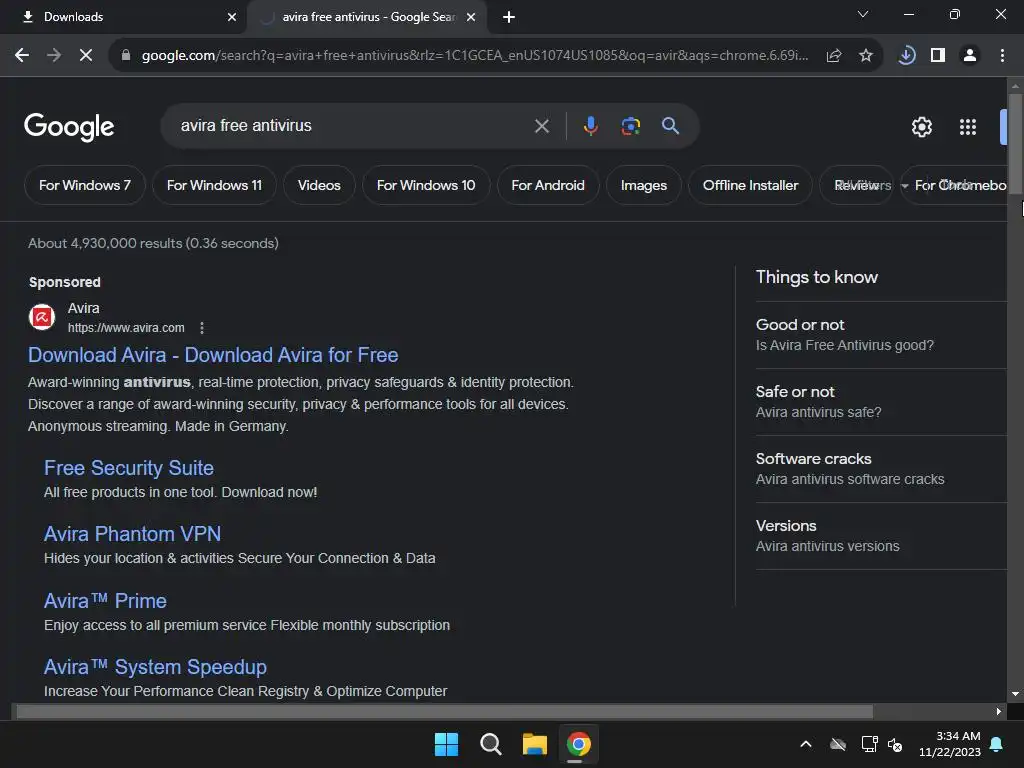Open Google quick settings gear
The image size is (1024, 768).
pyautogui.click(x=921, y=127)
